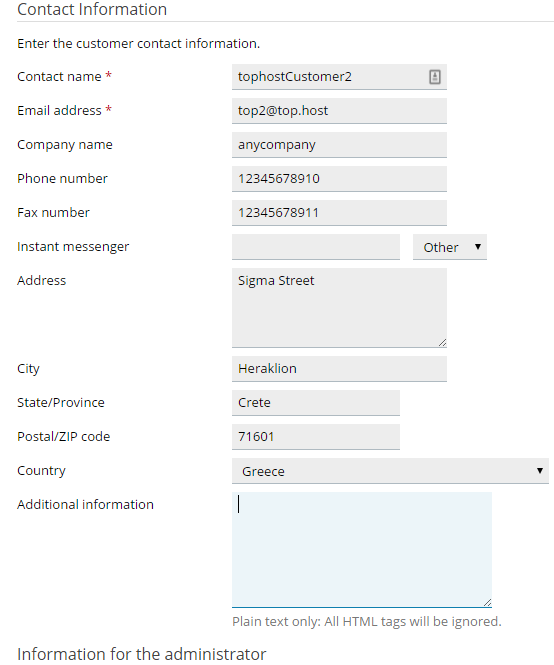Image resolution: width=554 pixels, height=665 pixels.
Task: Click the contact card icon in Contact name field
Action: pyautogui.click(x=434, y=77)
